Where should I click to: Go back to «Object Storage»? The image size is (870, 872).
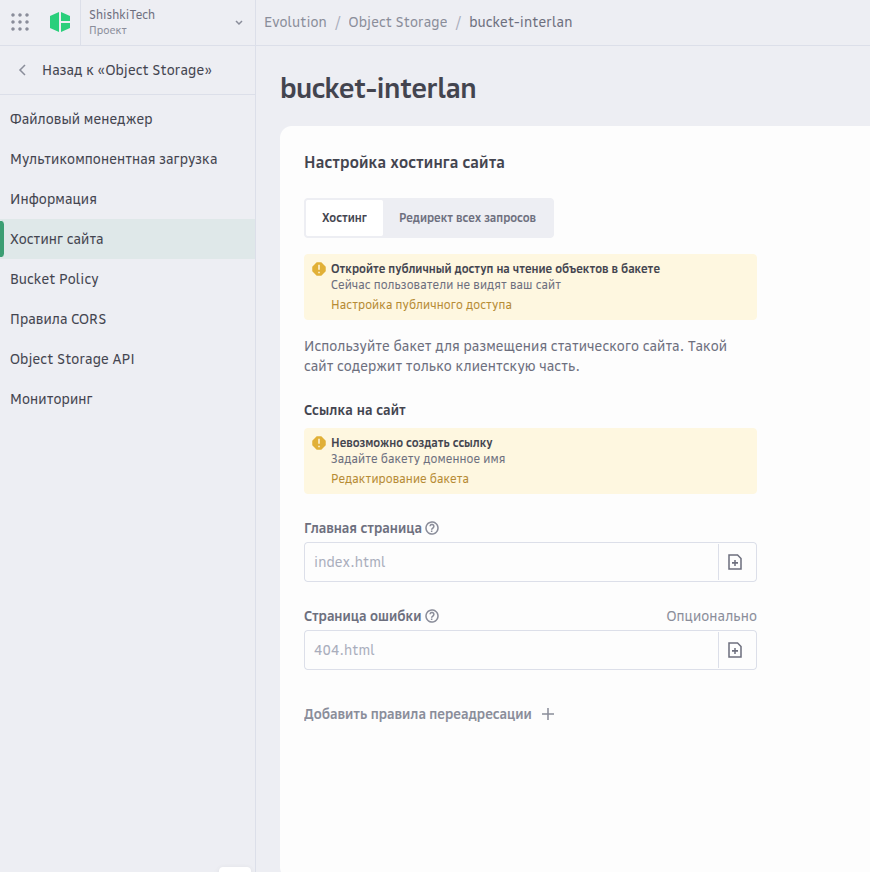127,70
